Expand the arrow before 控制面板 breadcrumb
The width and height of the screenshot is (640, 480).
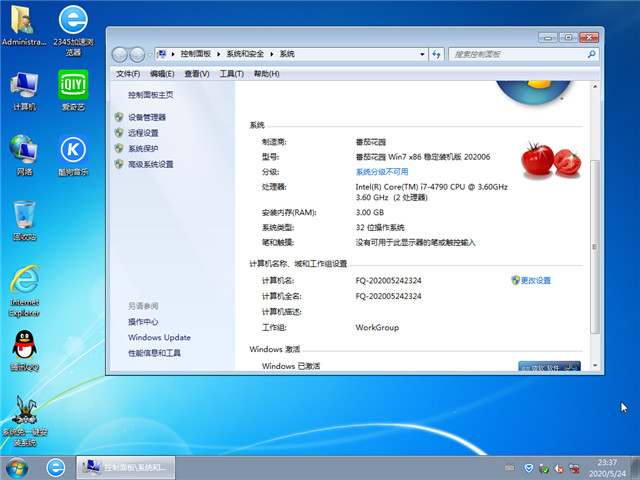(173, 54)
